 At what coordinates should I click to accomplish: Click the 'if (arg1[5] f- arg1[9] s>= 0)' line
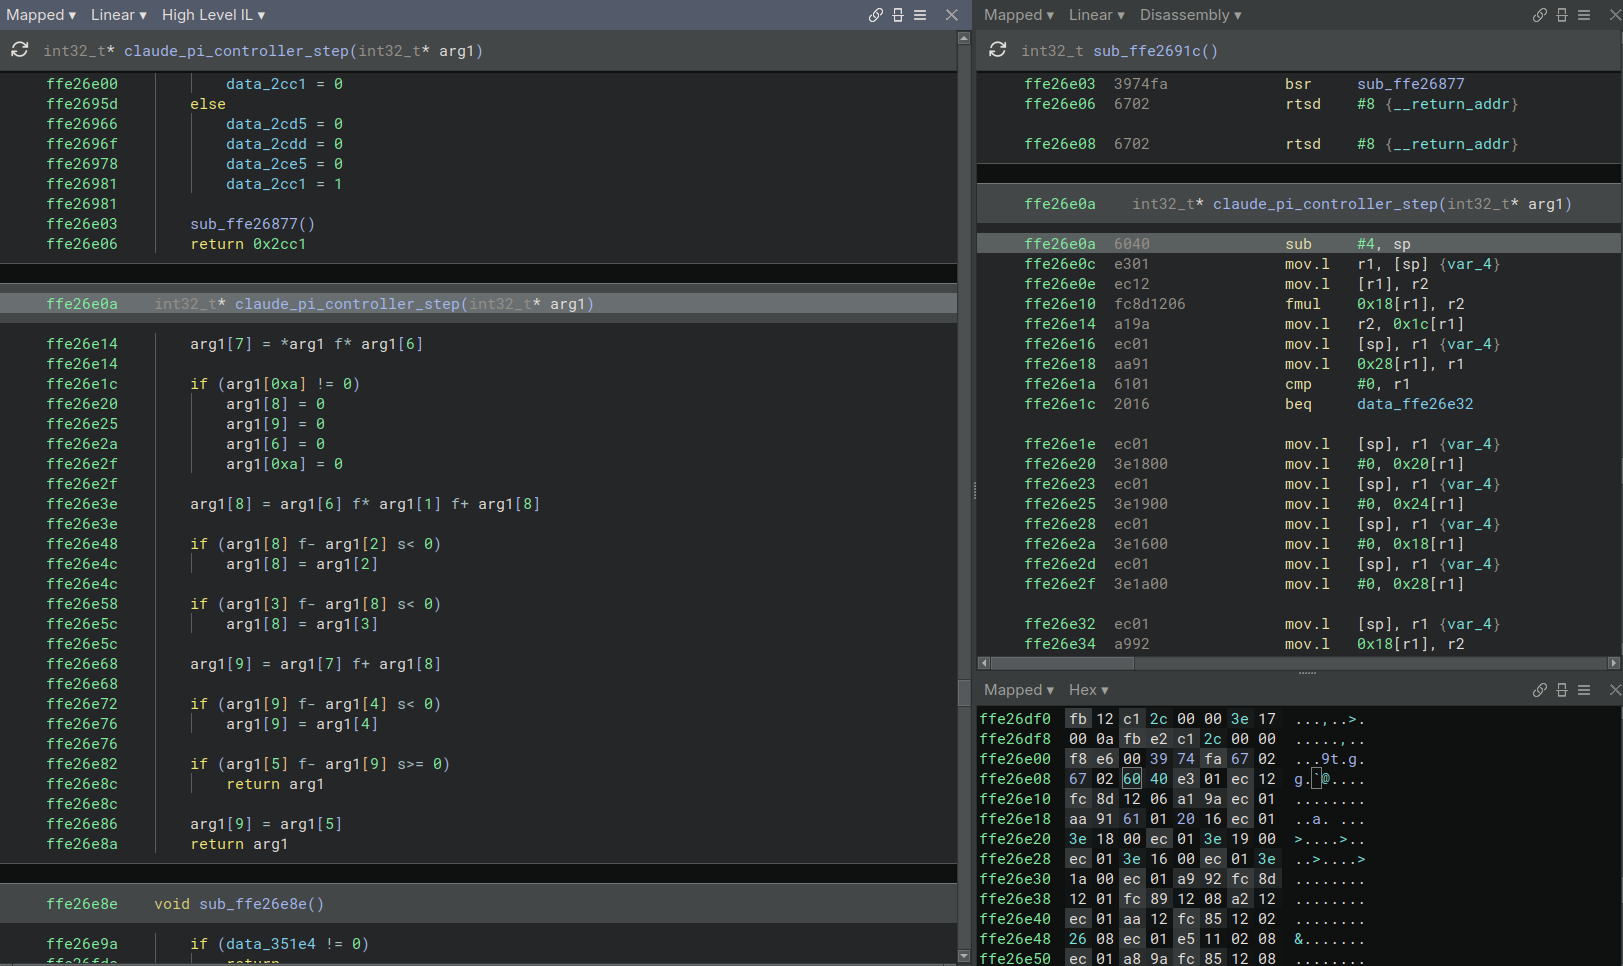(x=320, y=764)
